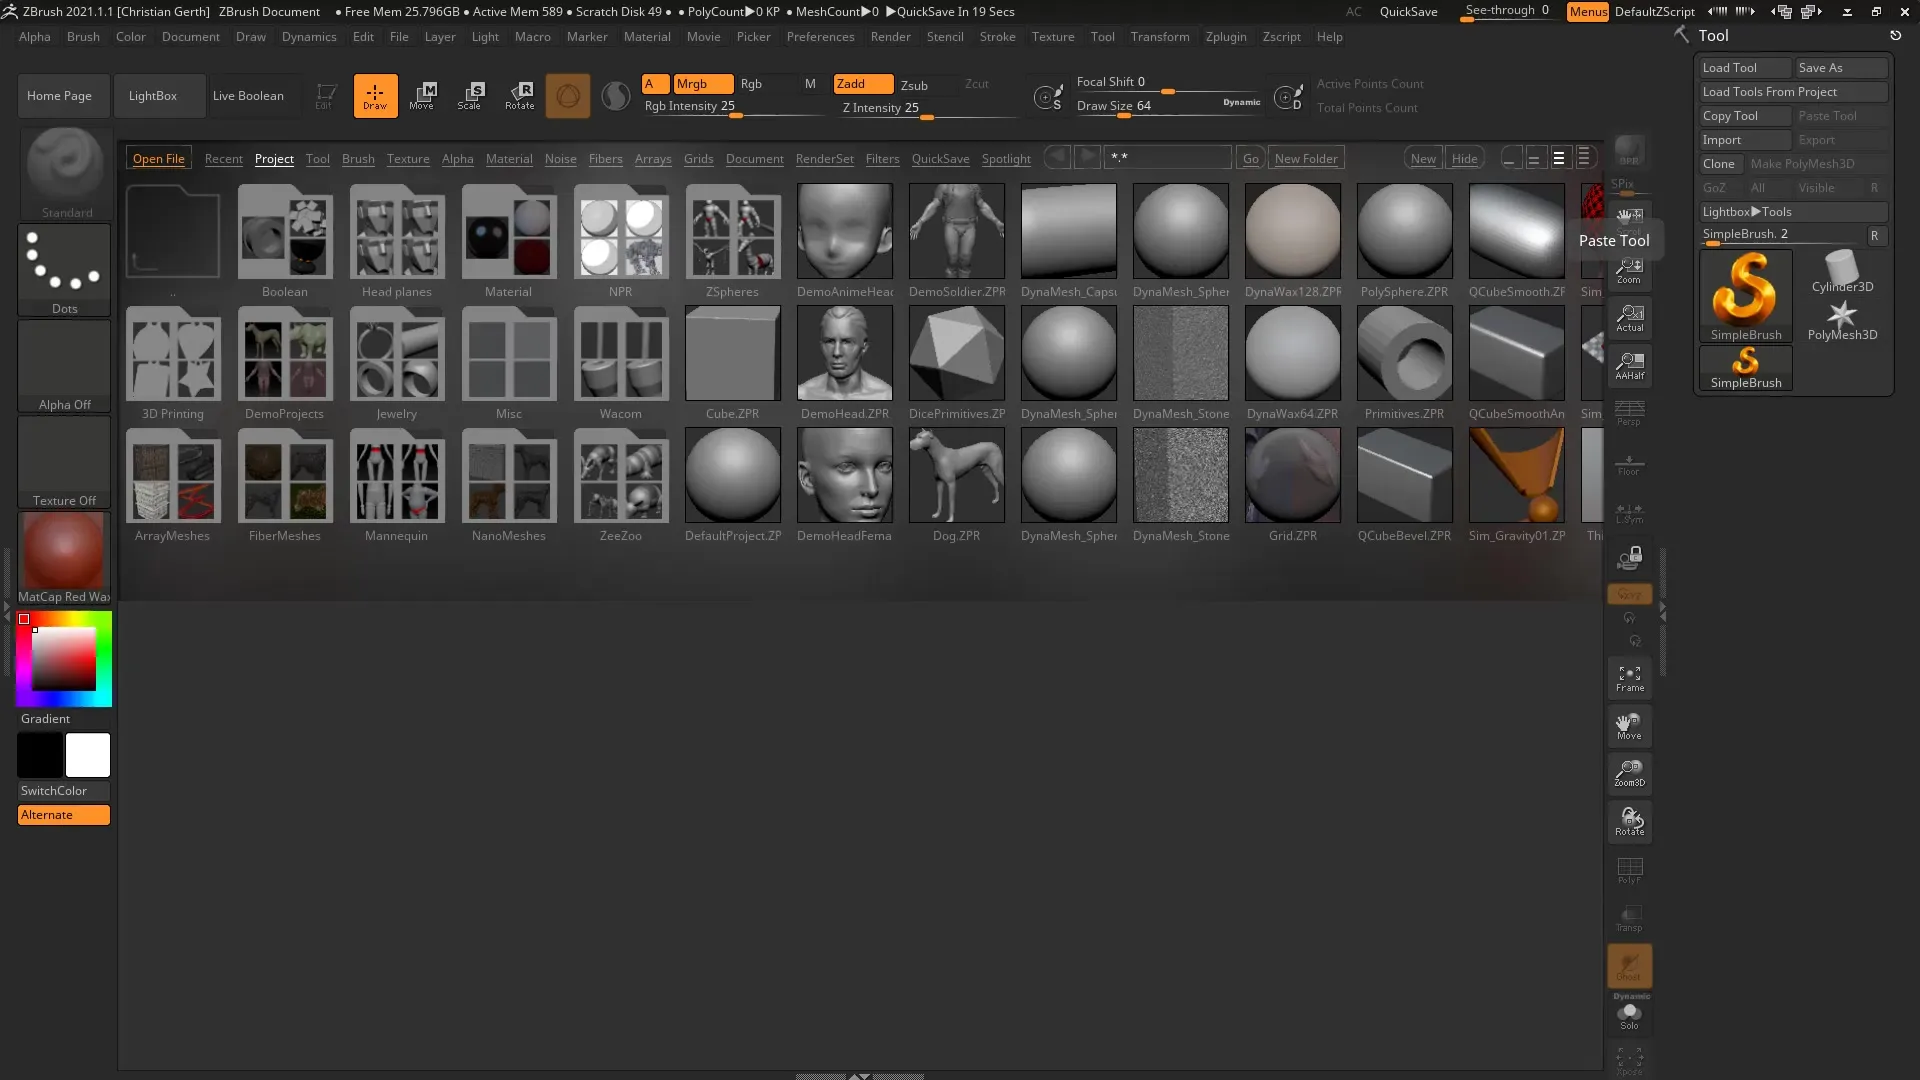The height and width of the screenshot is (1080, 1920).
Task: Open the Head planes folder
Action: coord(397,240)
